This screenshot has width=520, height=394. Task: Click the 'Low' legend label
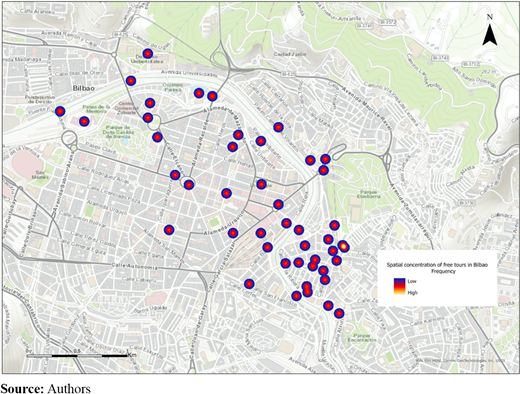coord(412,281)
